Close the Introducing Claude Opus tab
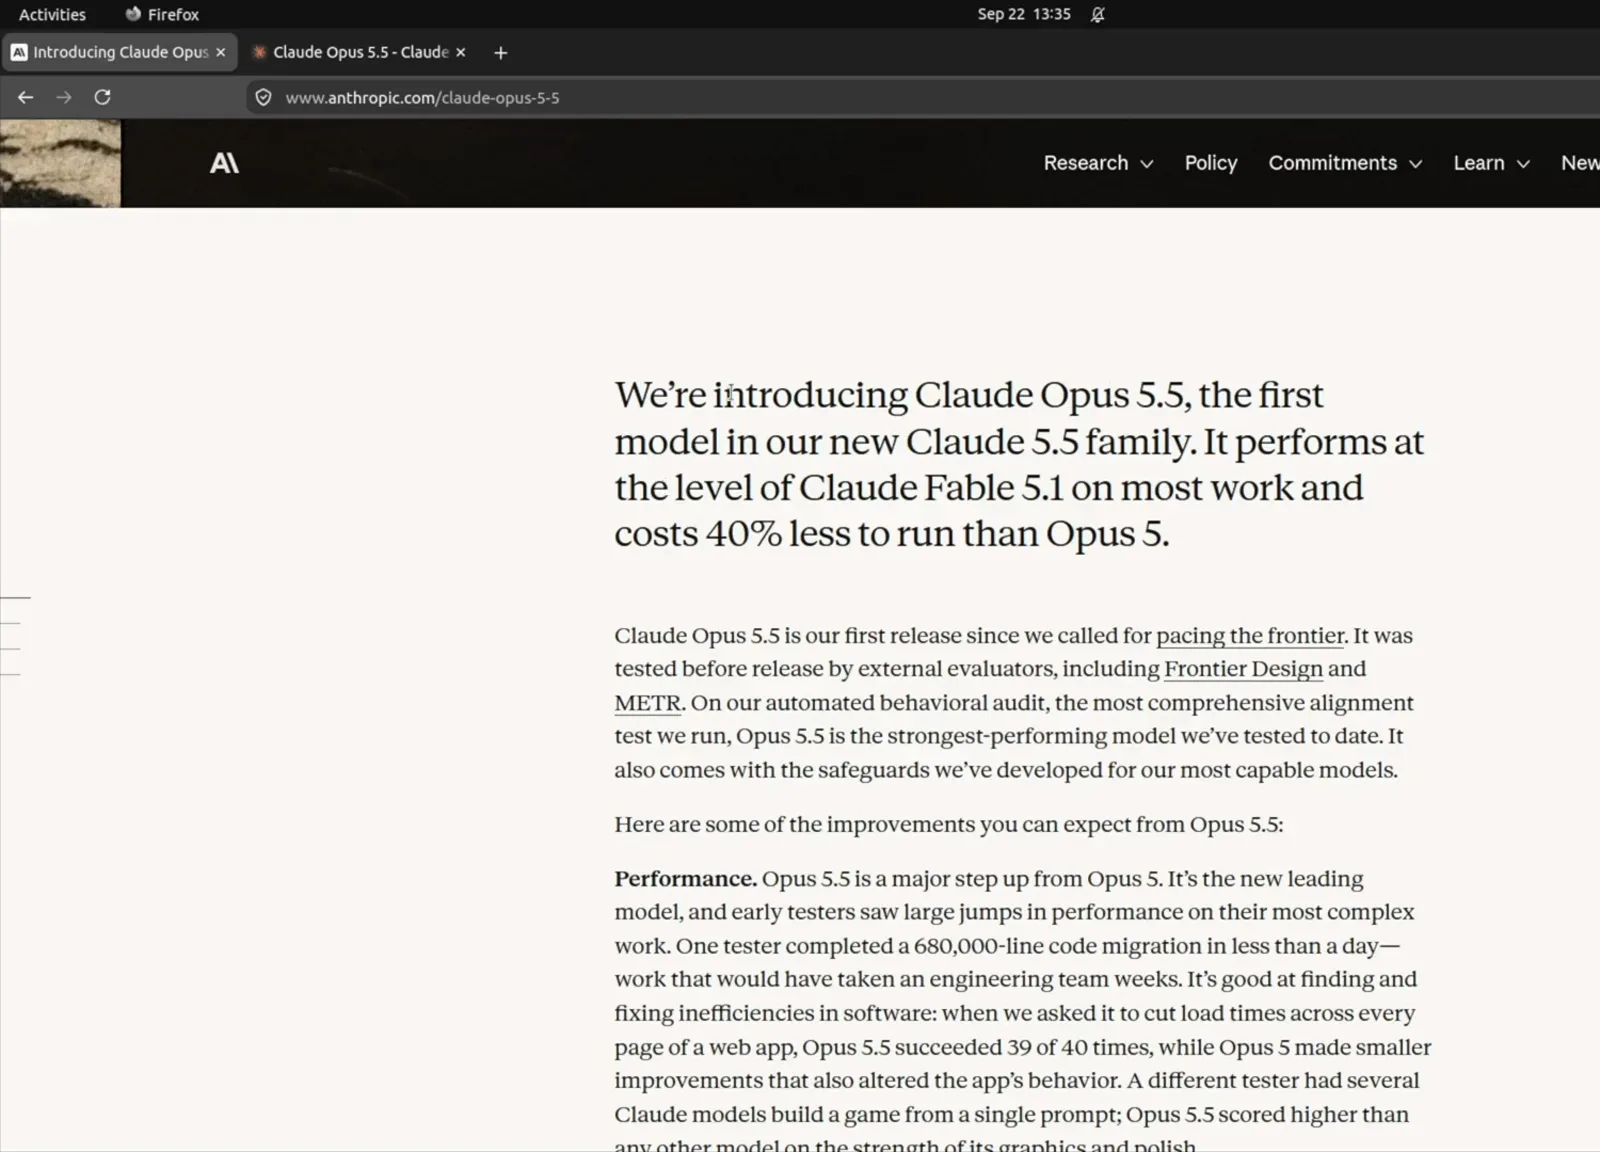 point(221,52)
